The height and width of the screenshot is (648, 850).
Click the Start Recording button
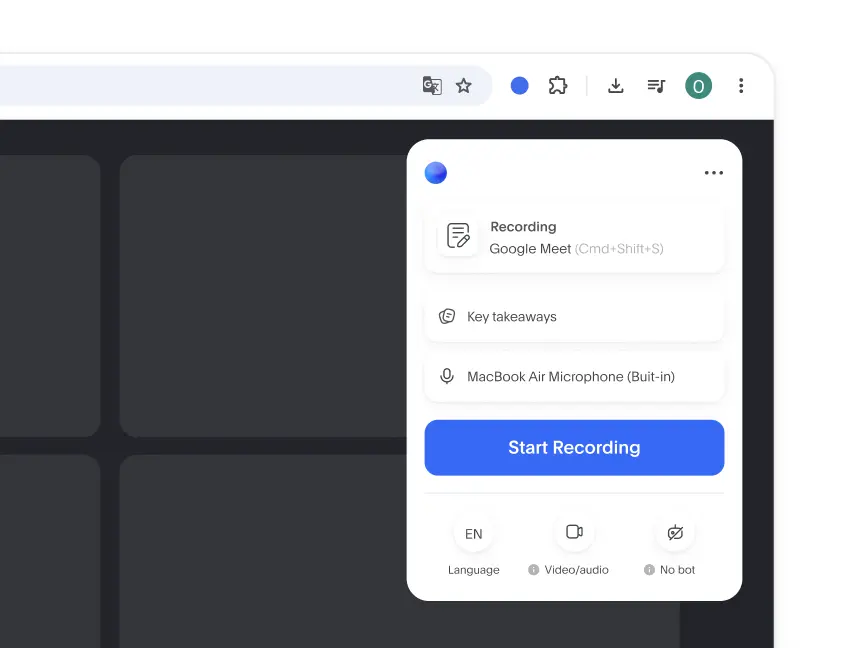pyautogui.click(x=574, y=447)
